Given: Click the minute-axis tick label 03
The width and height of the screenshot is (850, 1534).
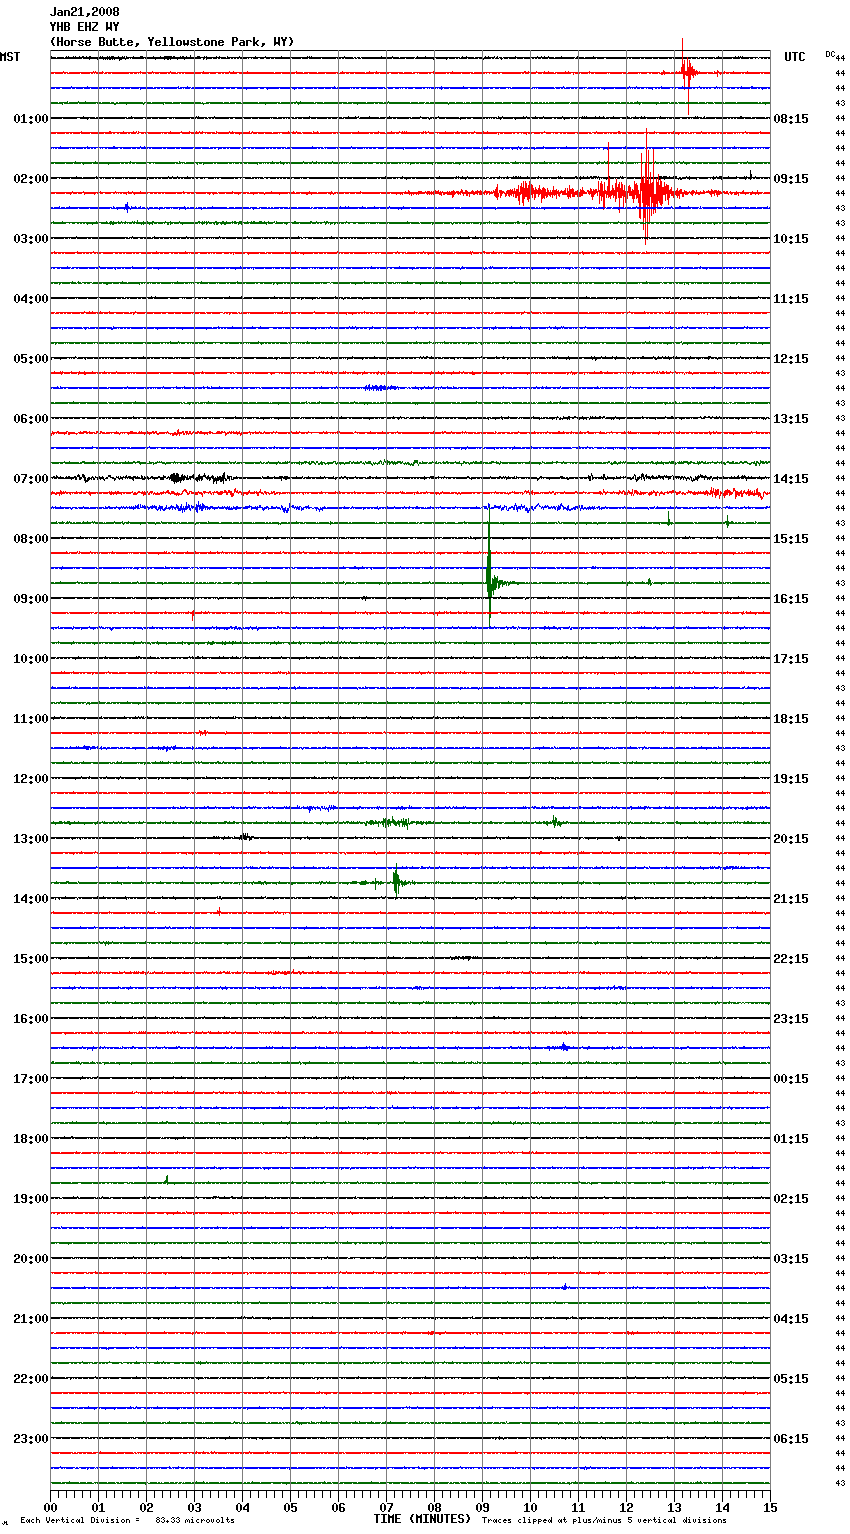Looking at the screenshot, I should point(194,1507).
